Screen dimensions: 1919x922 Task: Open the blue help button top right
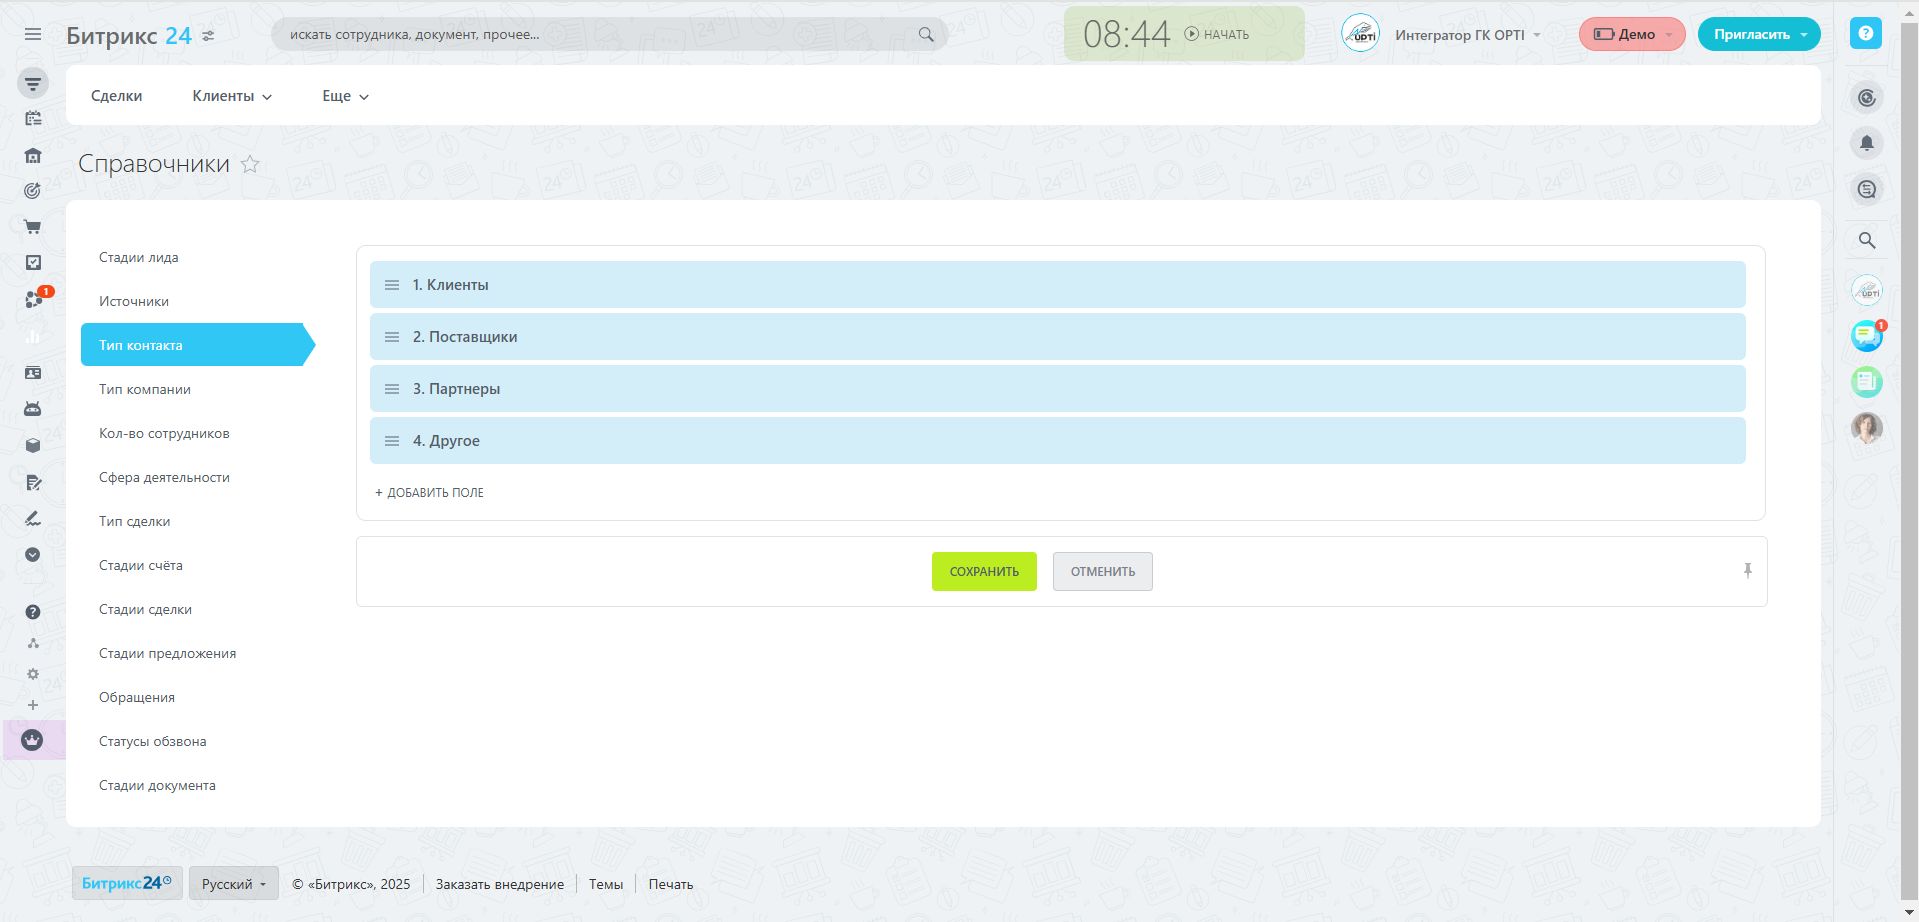[1865, 33]
